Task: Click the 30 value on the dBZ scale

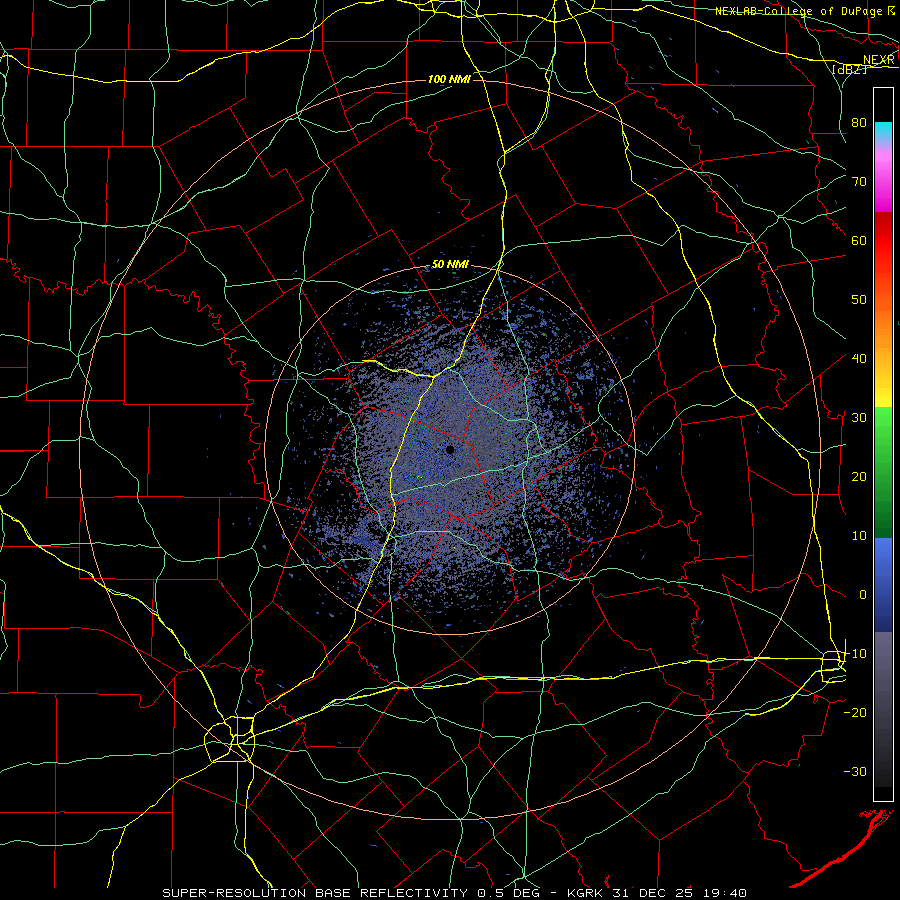Action: click(x=859, y=417)
